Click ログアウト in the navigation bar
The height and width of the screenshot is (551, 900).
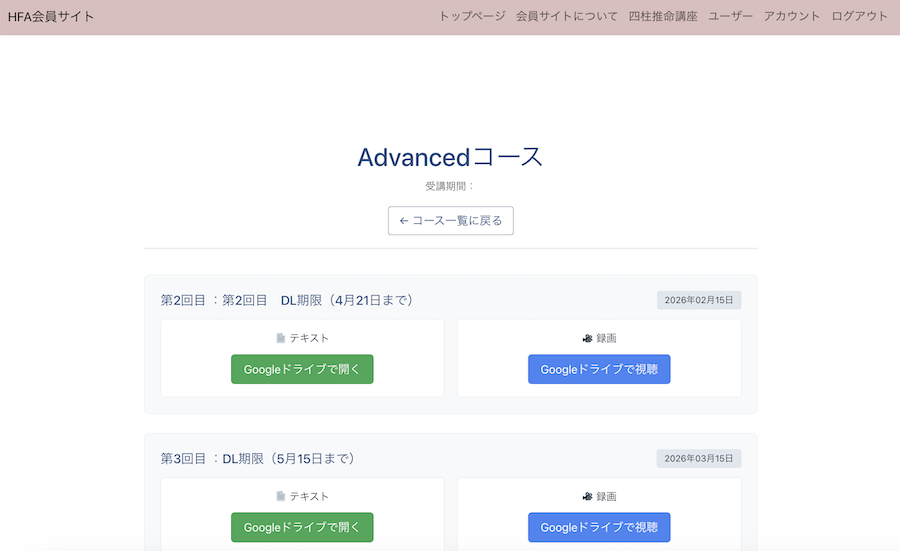point(859,16)
